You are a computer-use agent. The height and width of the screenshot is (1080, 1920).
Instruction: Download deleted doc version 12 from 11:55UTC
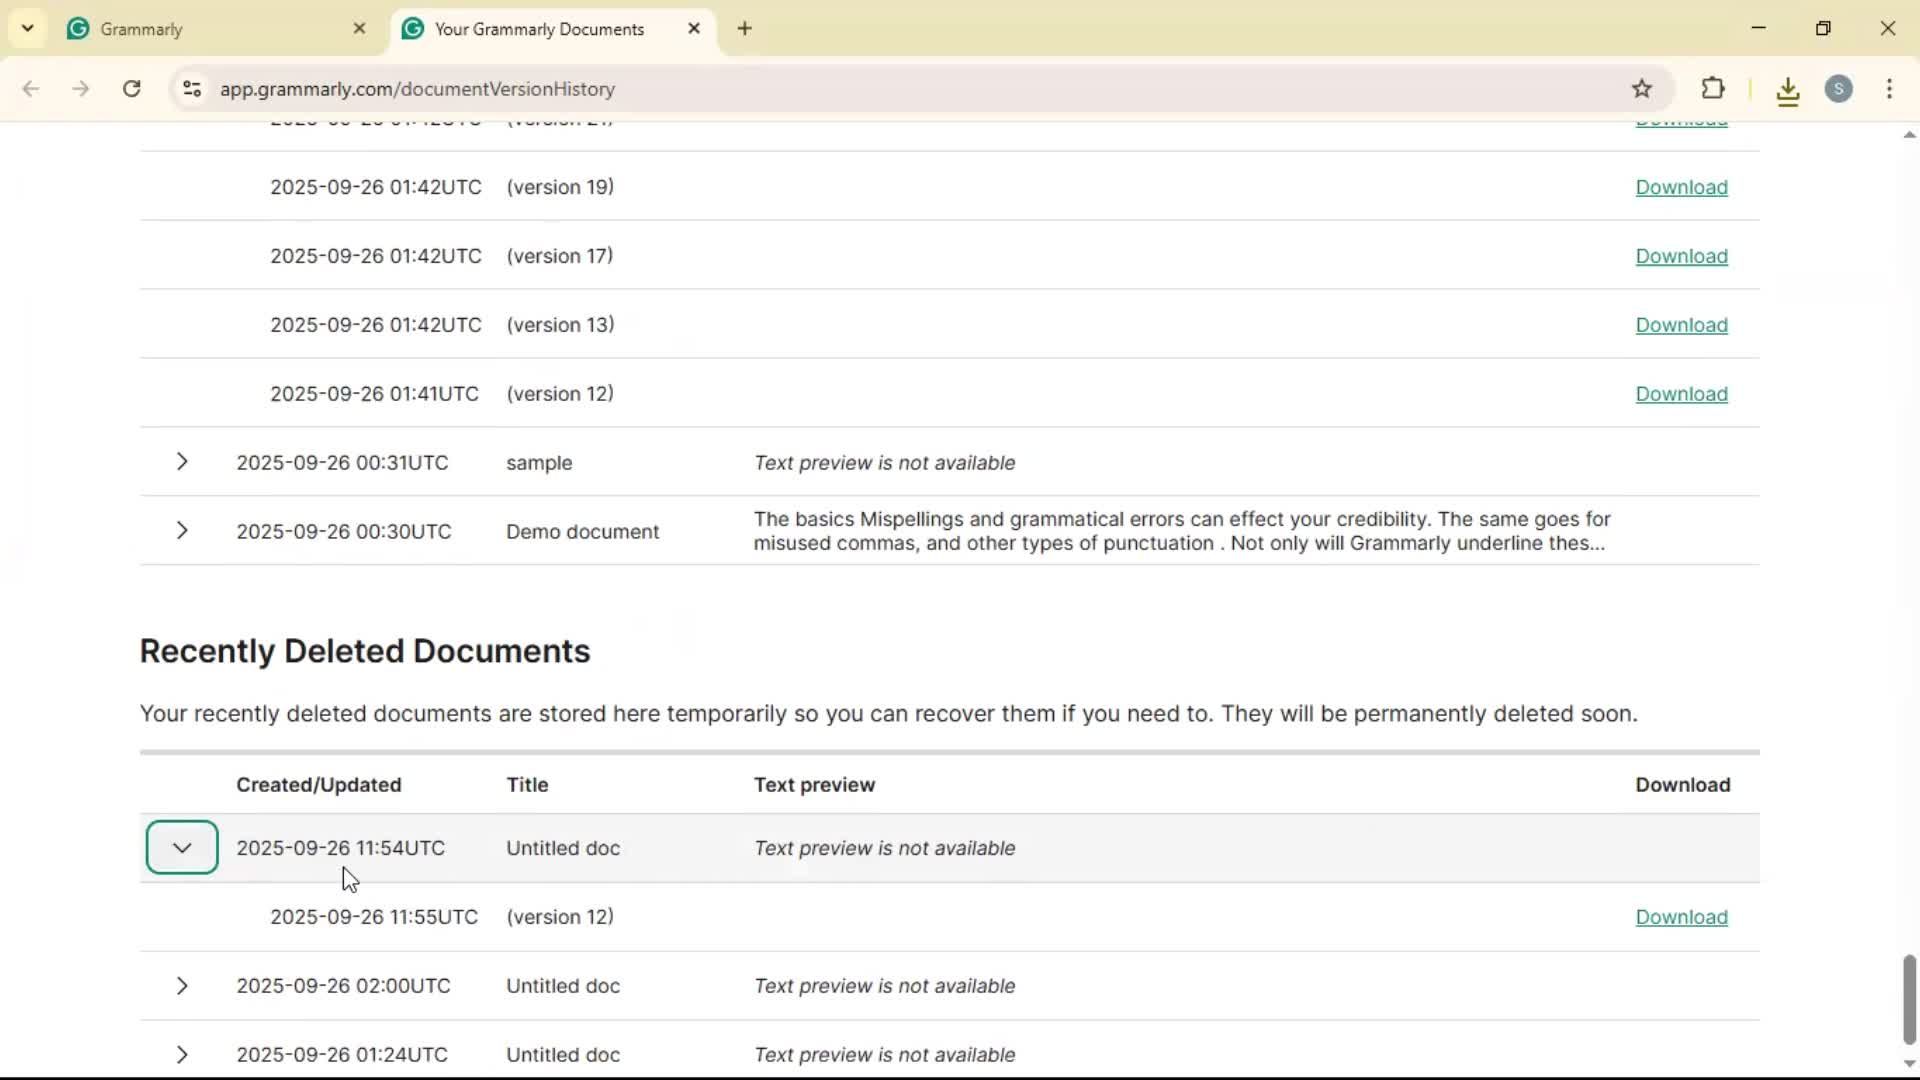(x=1681, y=917)
